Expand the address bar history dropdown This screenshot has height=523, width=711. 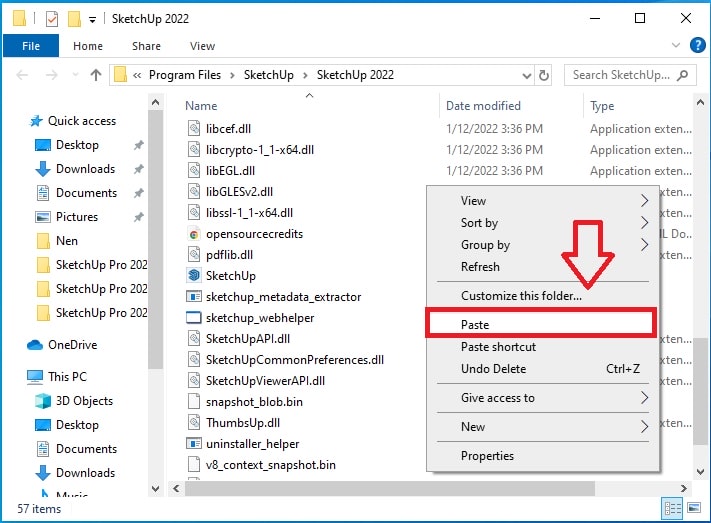(x=526, y=75)
